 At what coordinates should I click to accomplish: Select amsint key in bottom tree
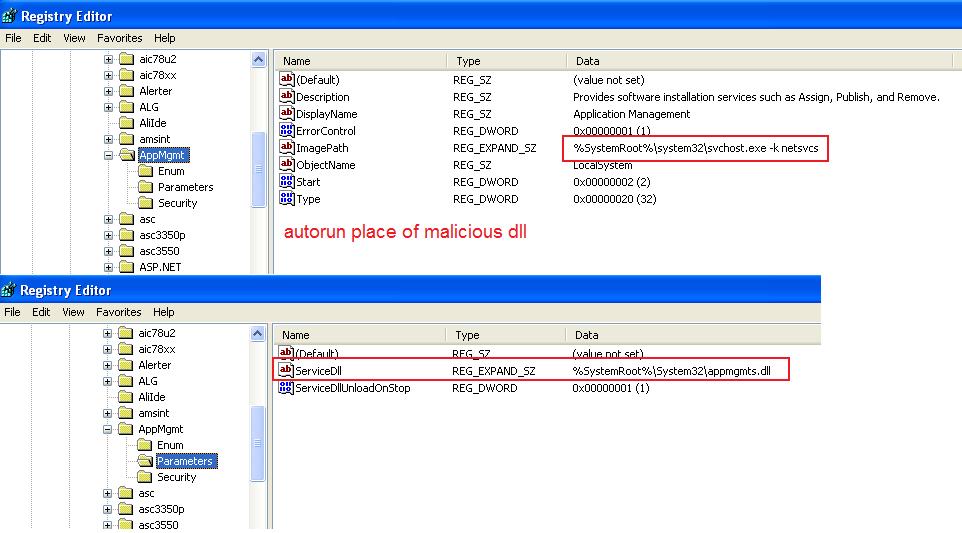tap(153, 413)
